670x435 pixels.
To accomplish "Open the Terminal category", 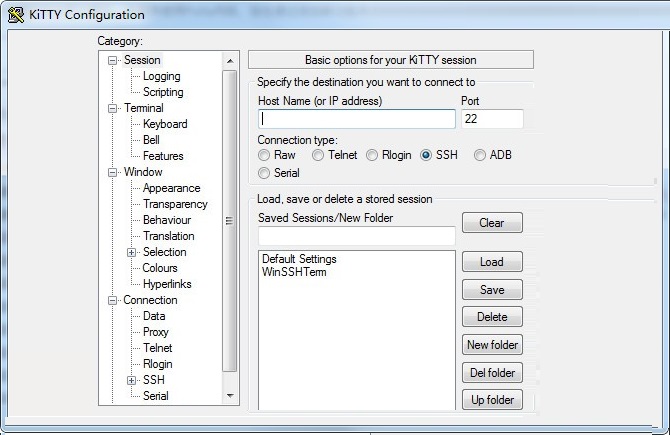I will click(144, 108).
